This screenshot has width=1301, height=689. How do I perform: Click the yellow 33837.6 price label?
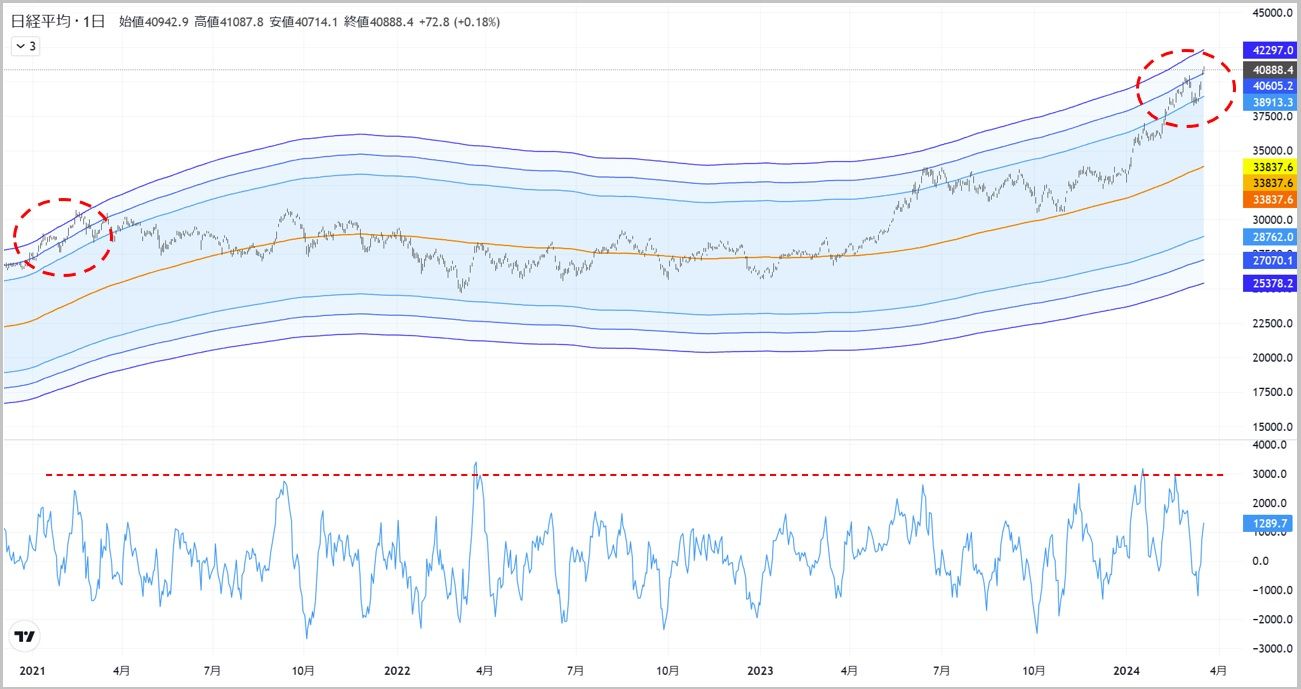click(1267, 166)
